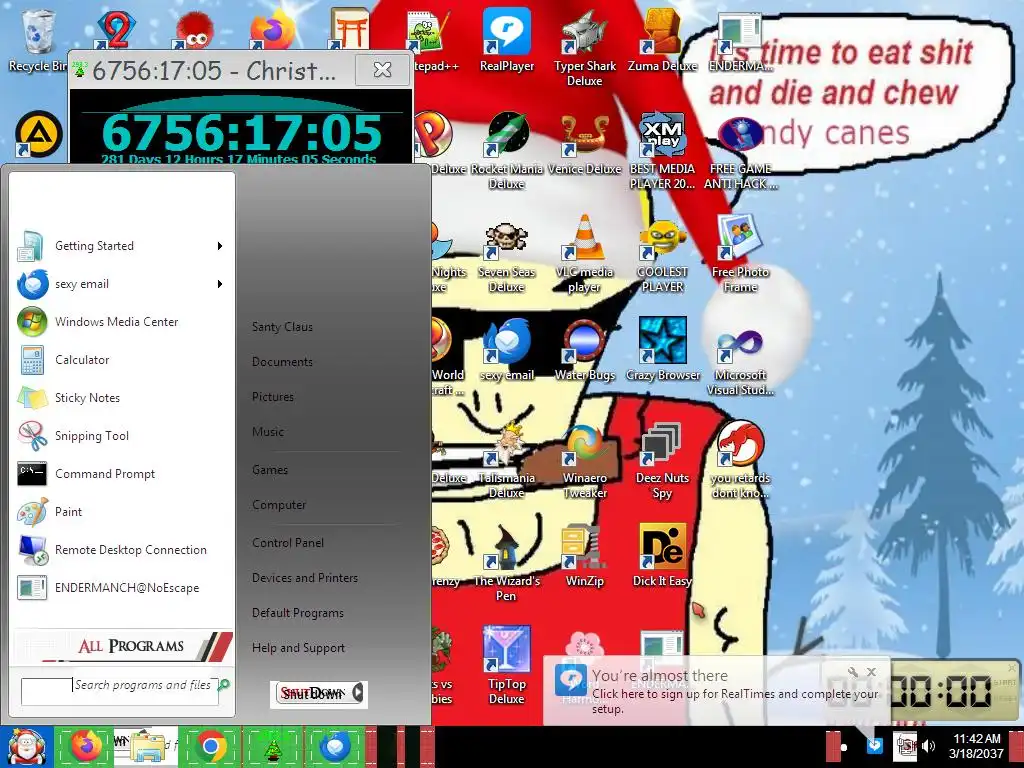Viewport: 1024px width, 768px height.
Task: Close the RealTimes notification popup
Action: (x=871, y=672)
